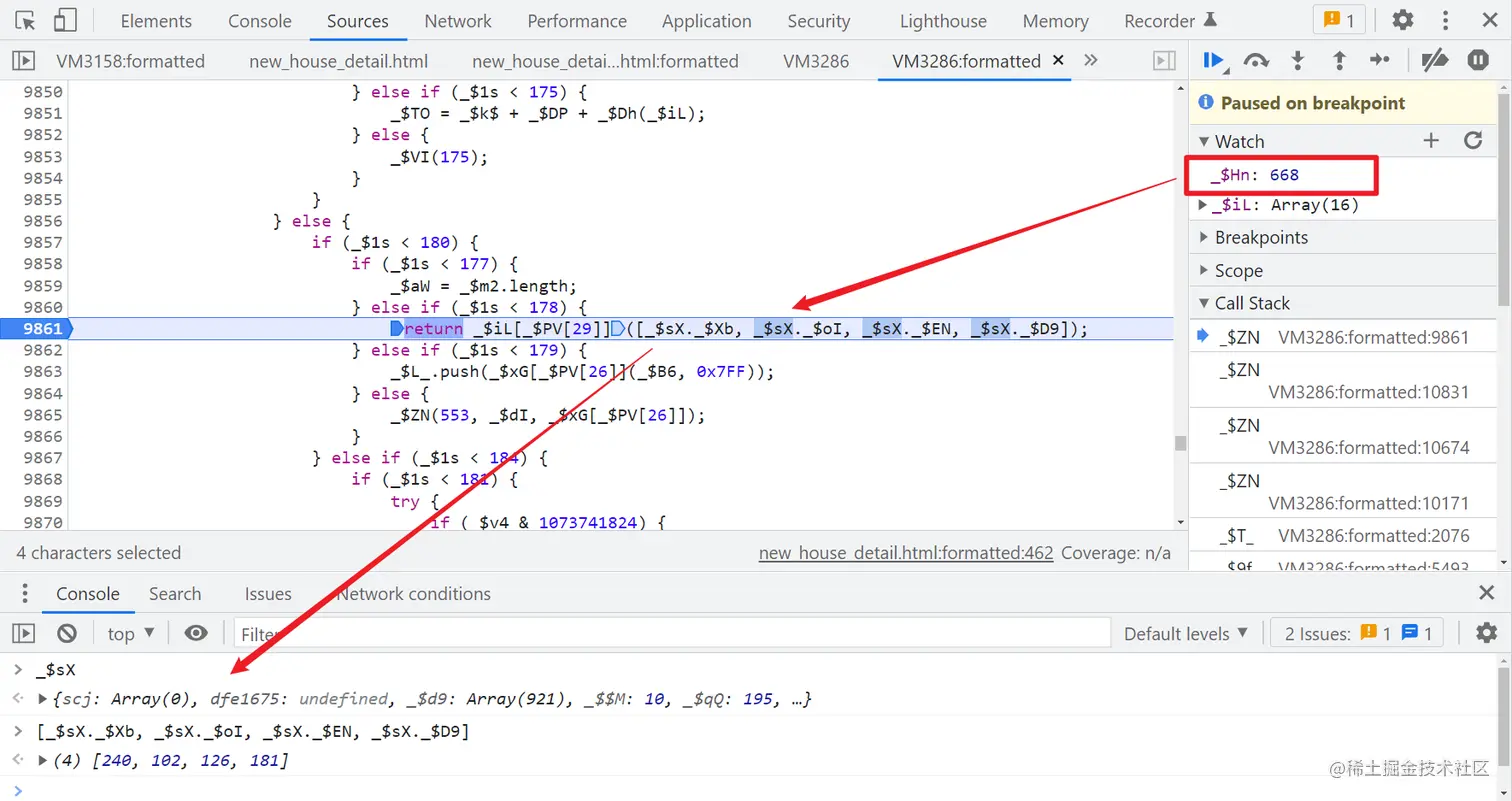
Task: Expand the (4) array output in console
Action: coord(42,761)
